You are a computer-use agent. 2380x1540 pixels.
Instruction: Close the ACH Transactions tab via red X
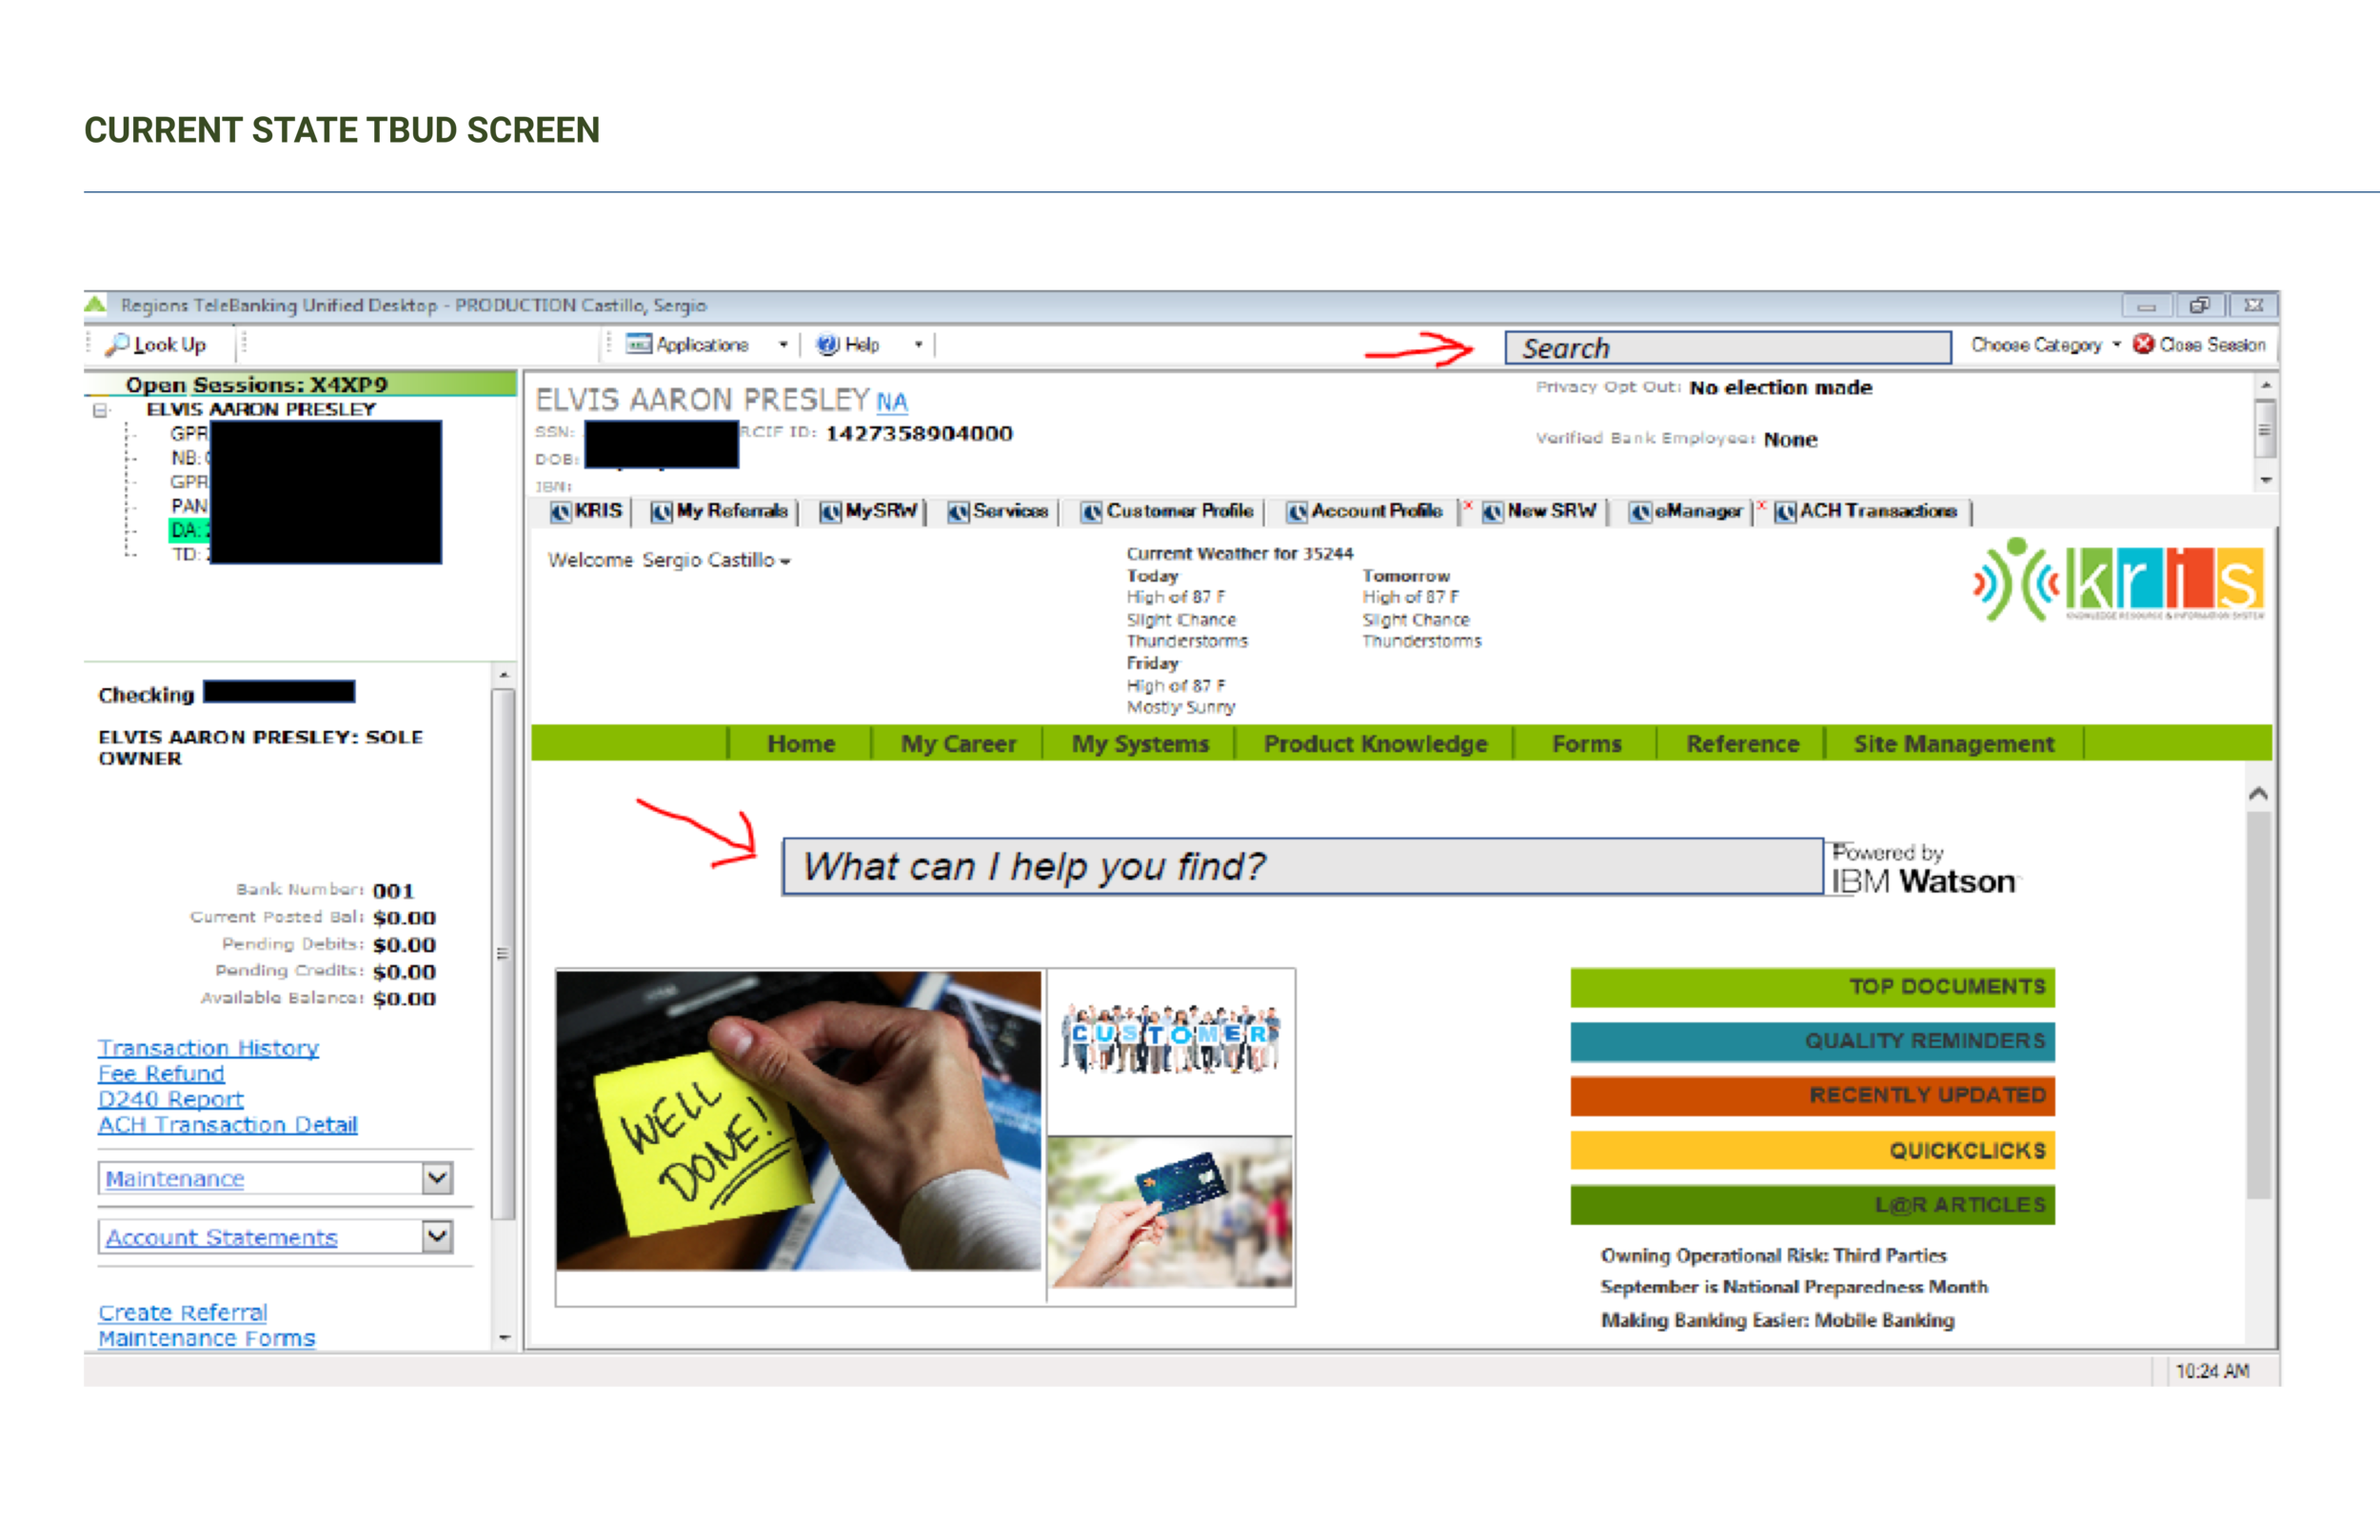point(1762,505)
